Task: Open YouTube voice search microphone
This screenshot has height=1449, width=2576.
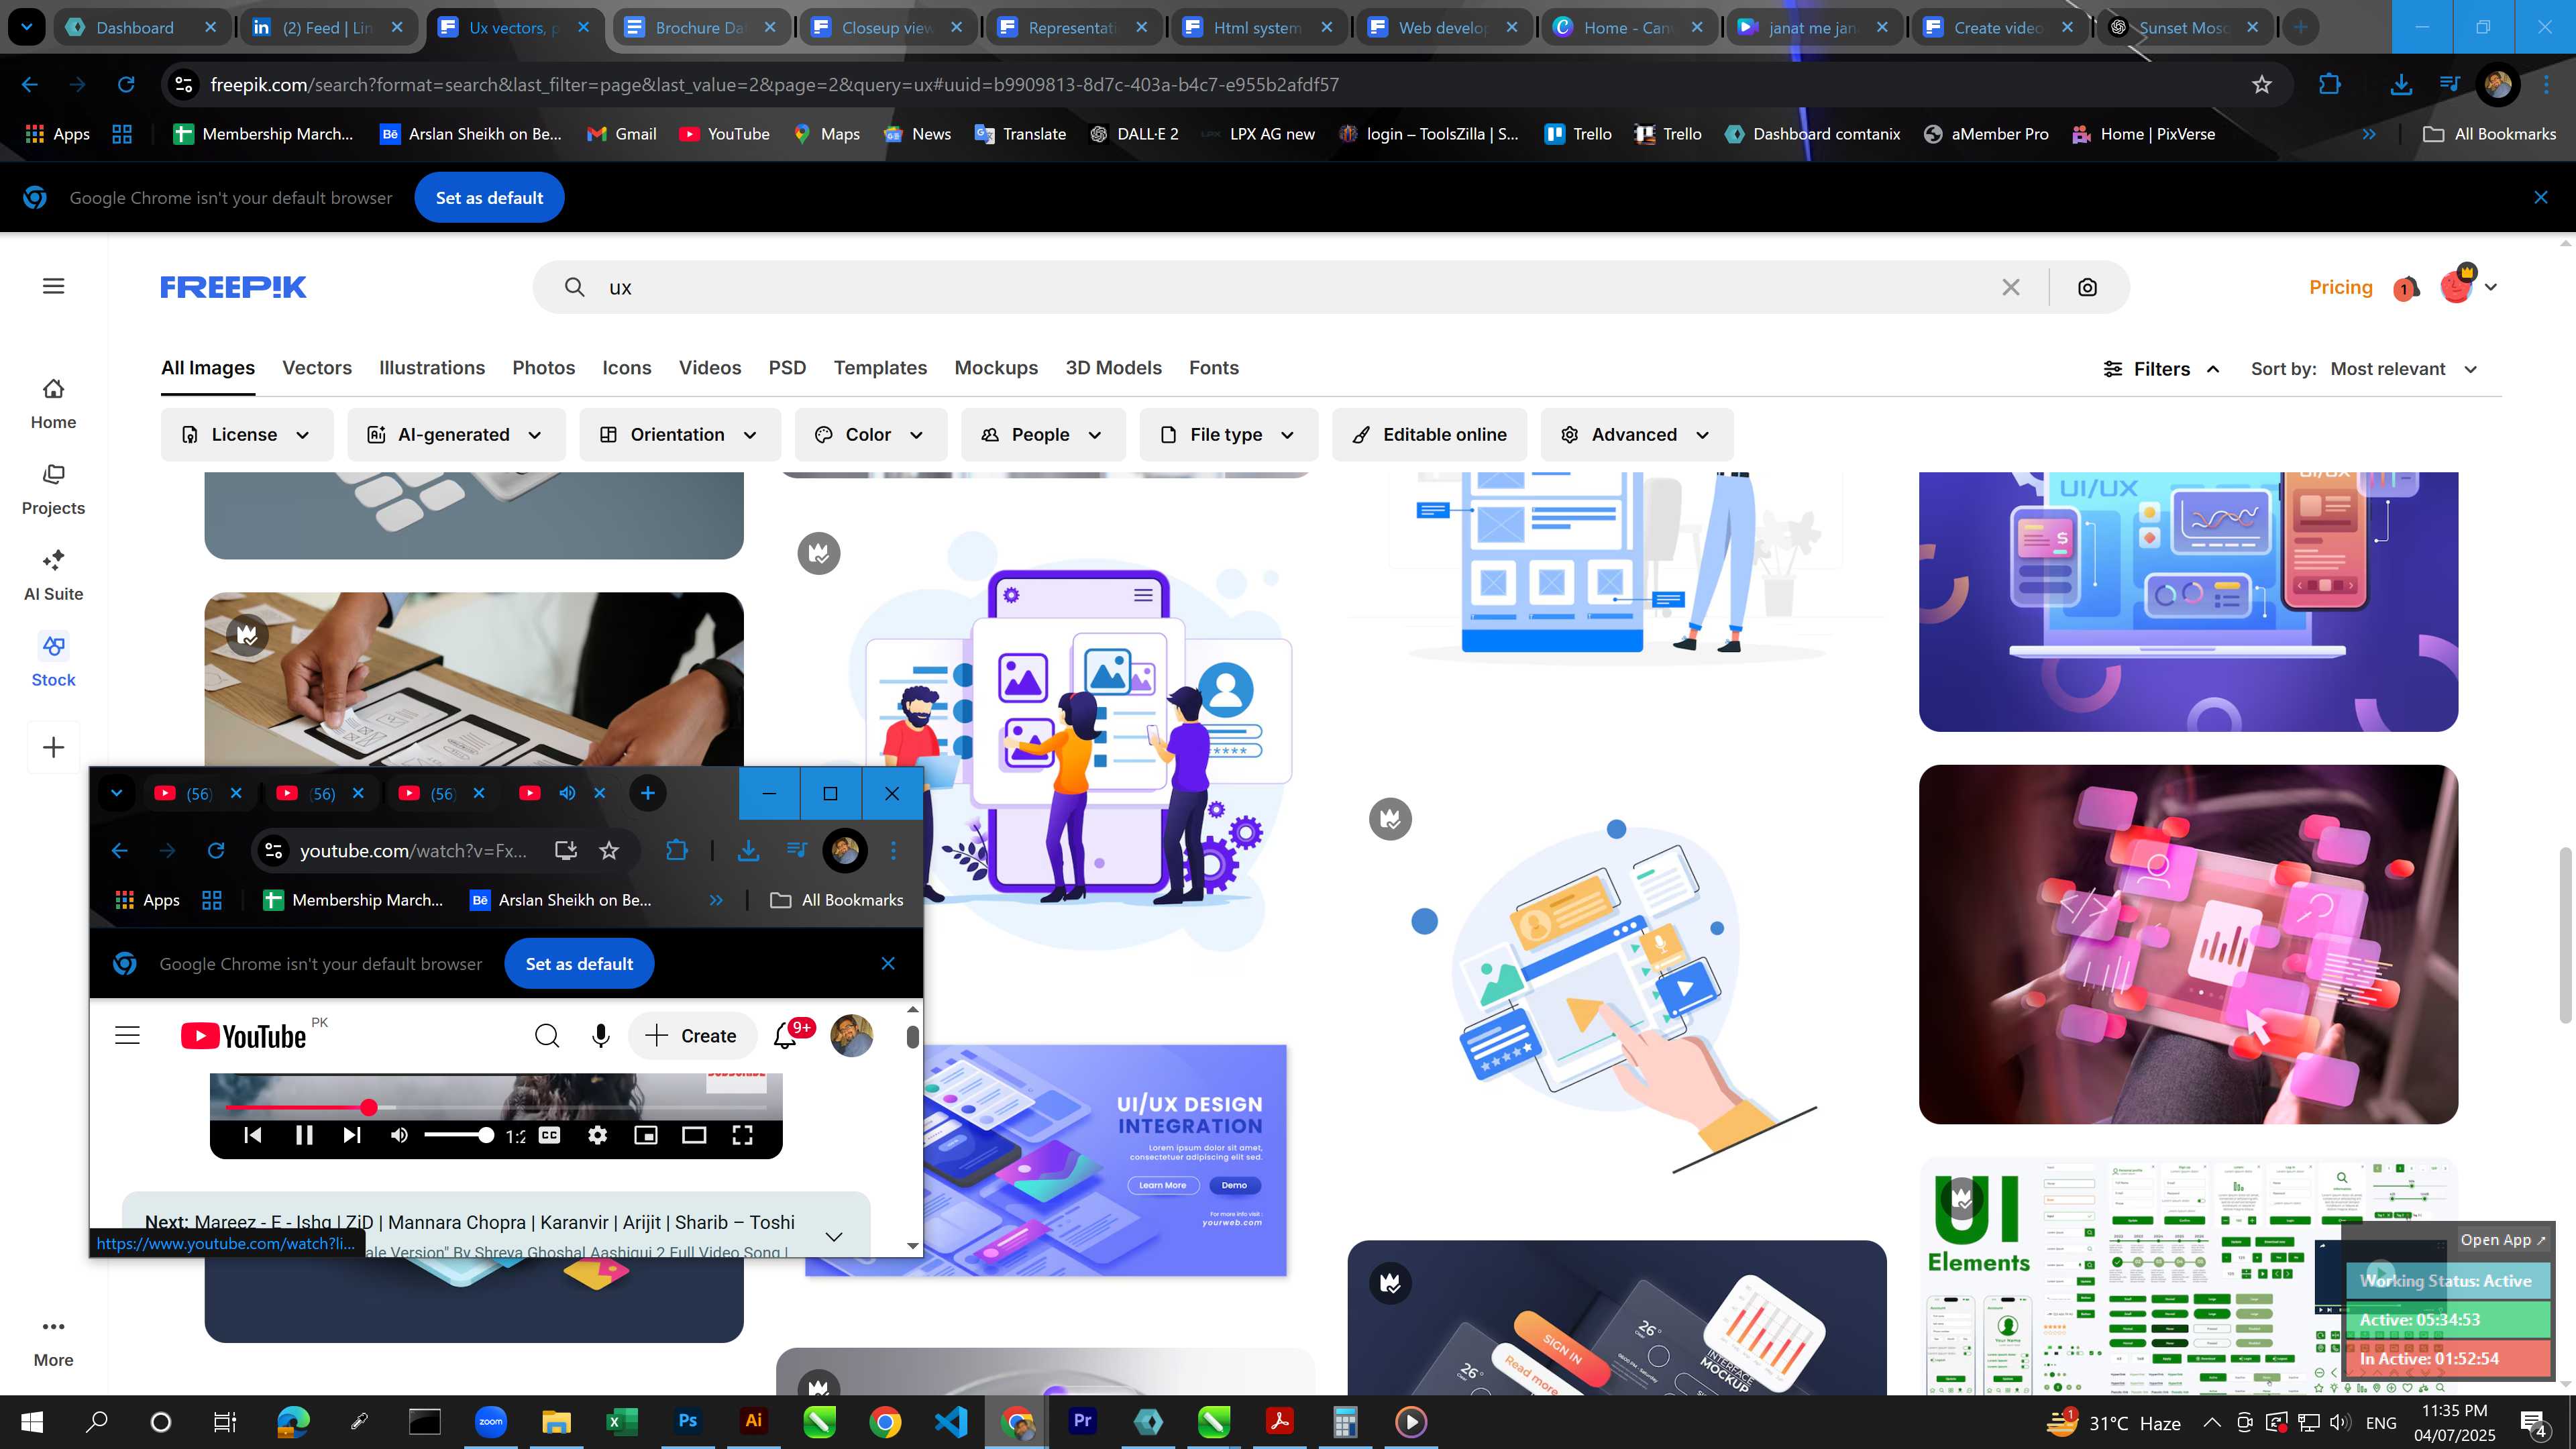Action: pyautogui.click(x=600, y=1036)
